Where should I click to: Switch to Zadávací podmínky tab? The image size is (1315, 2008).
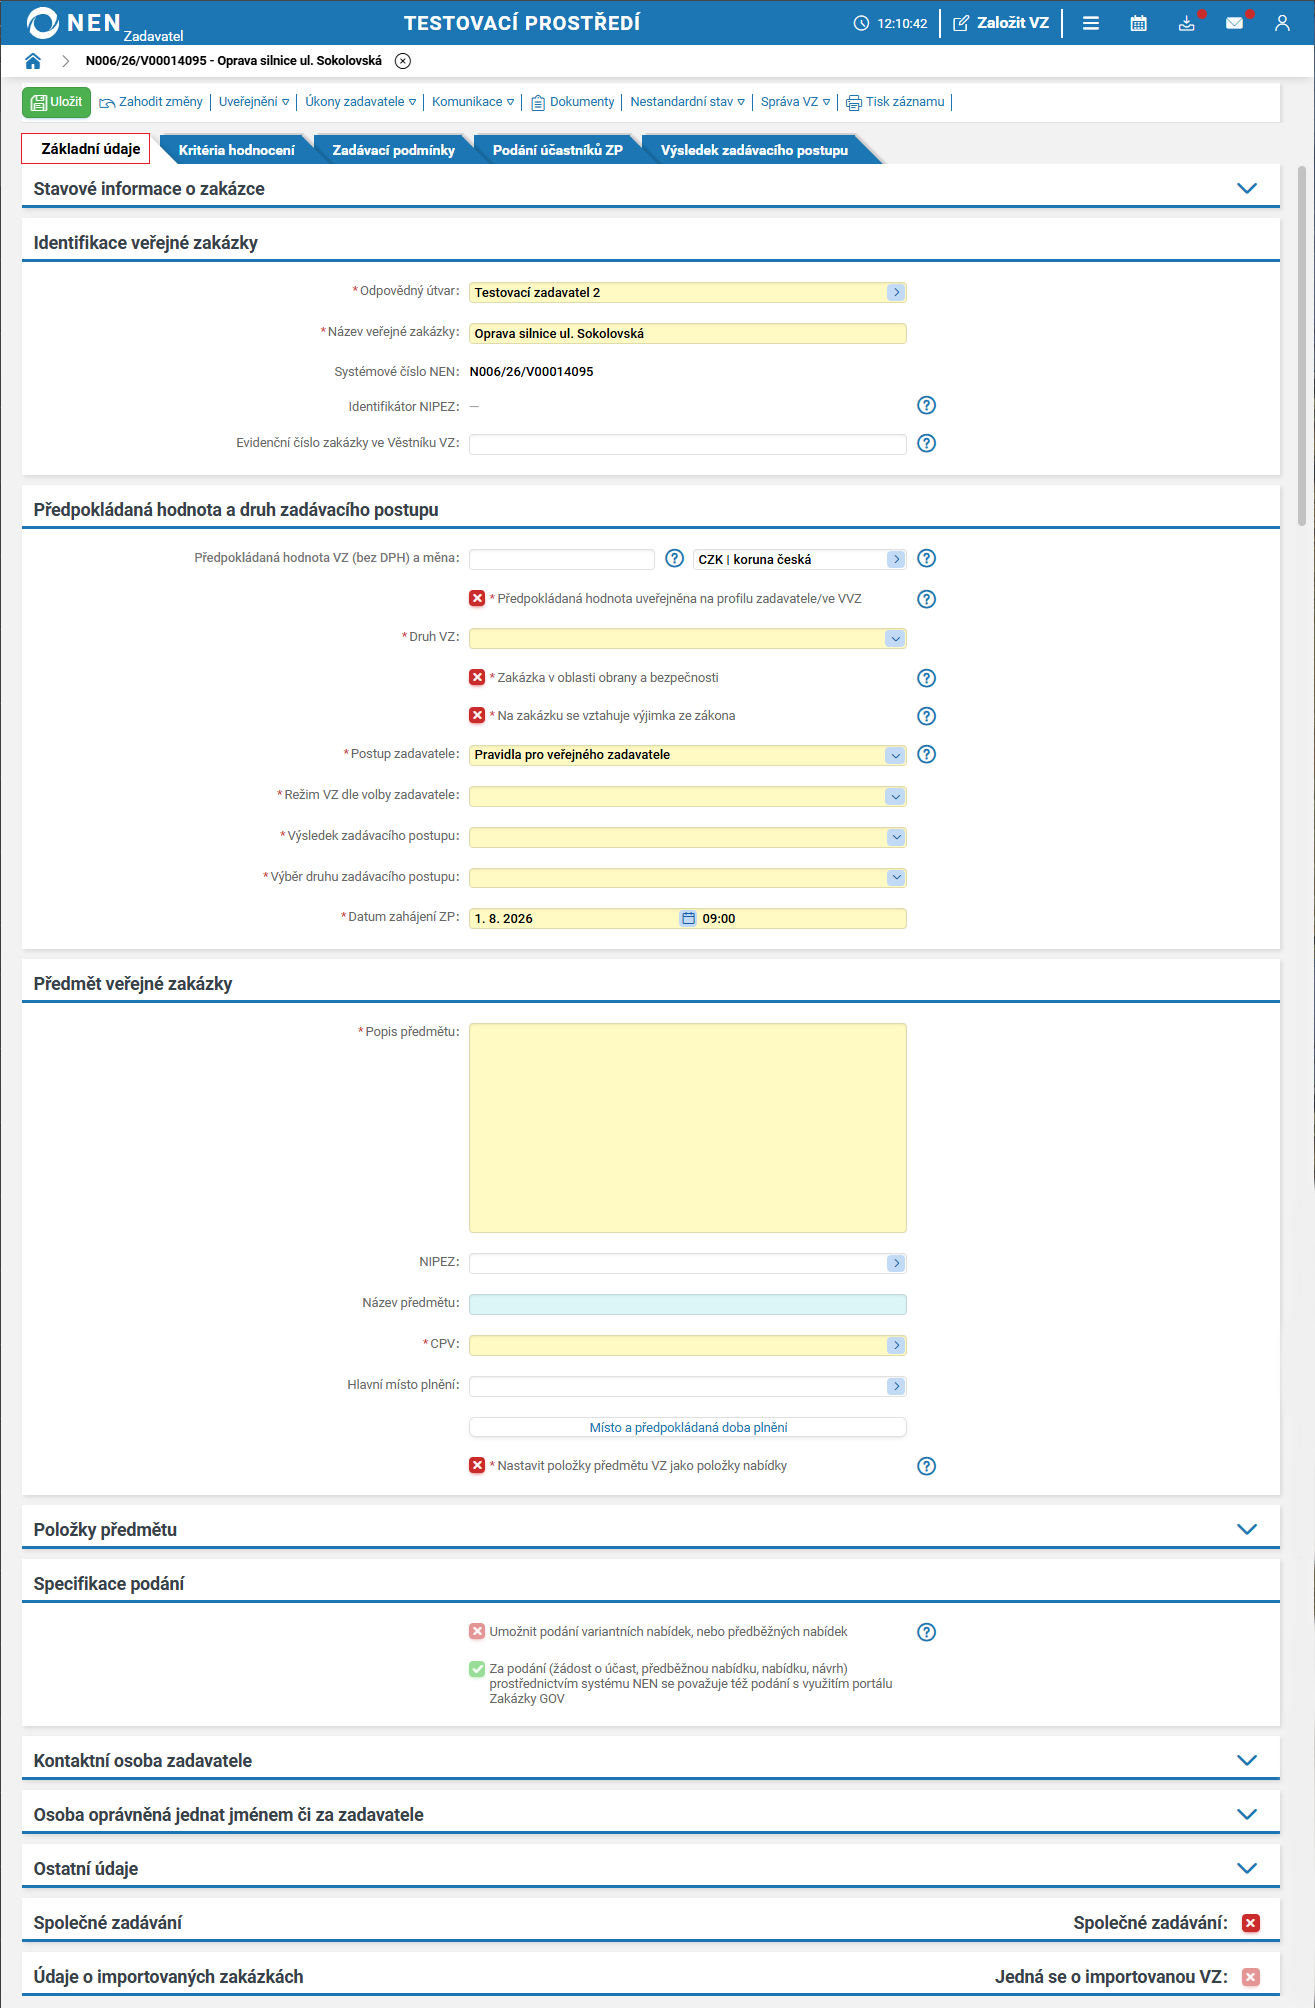394,150
